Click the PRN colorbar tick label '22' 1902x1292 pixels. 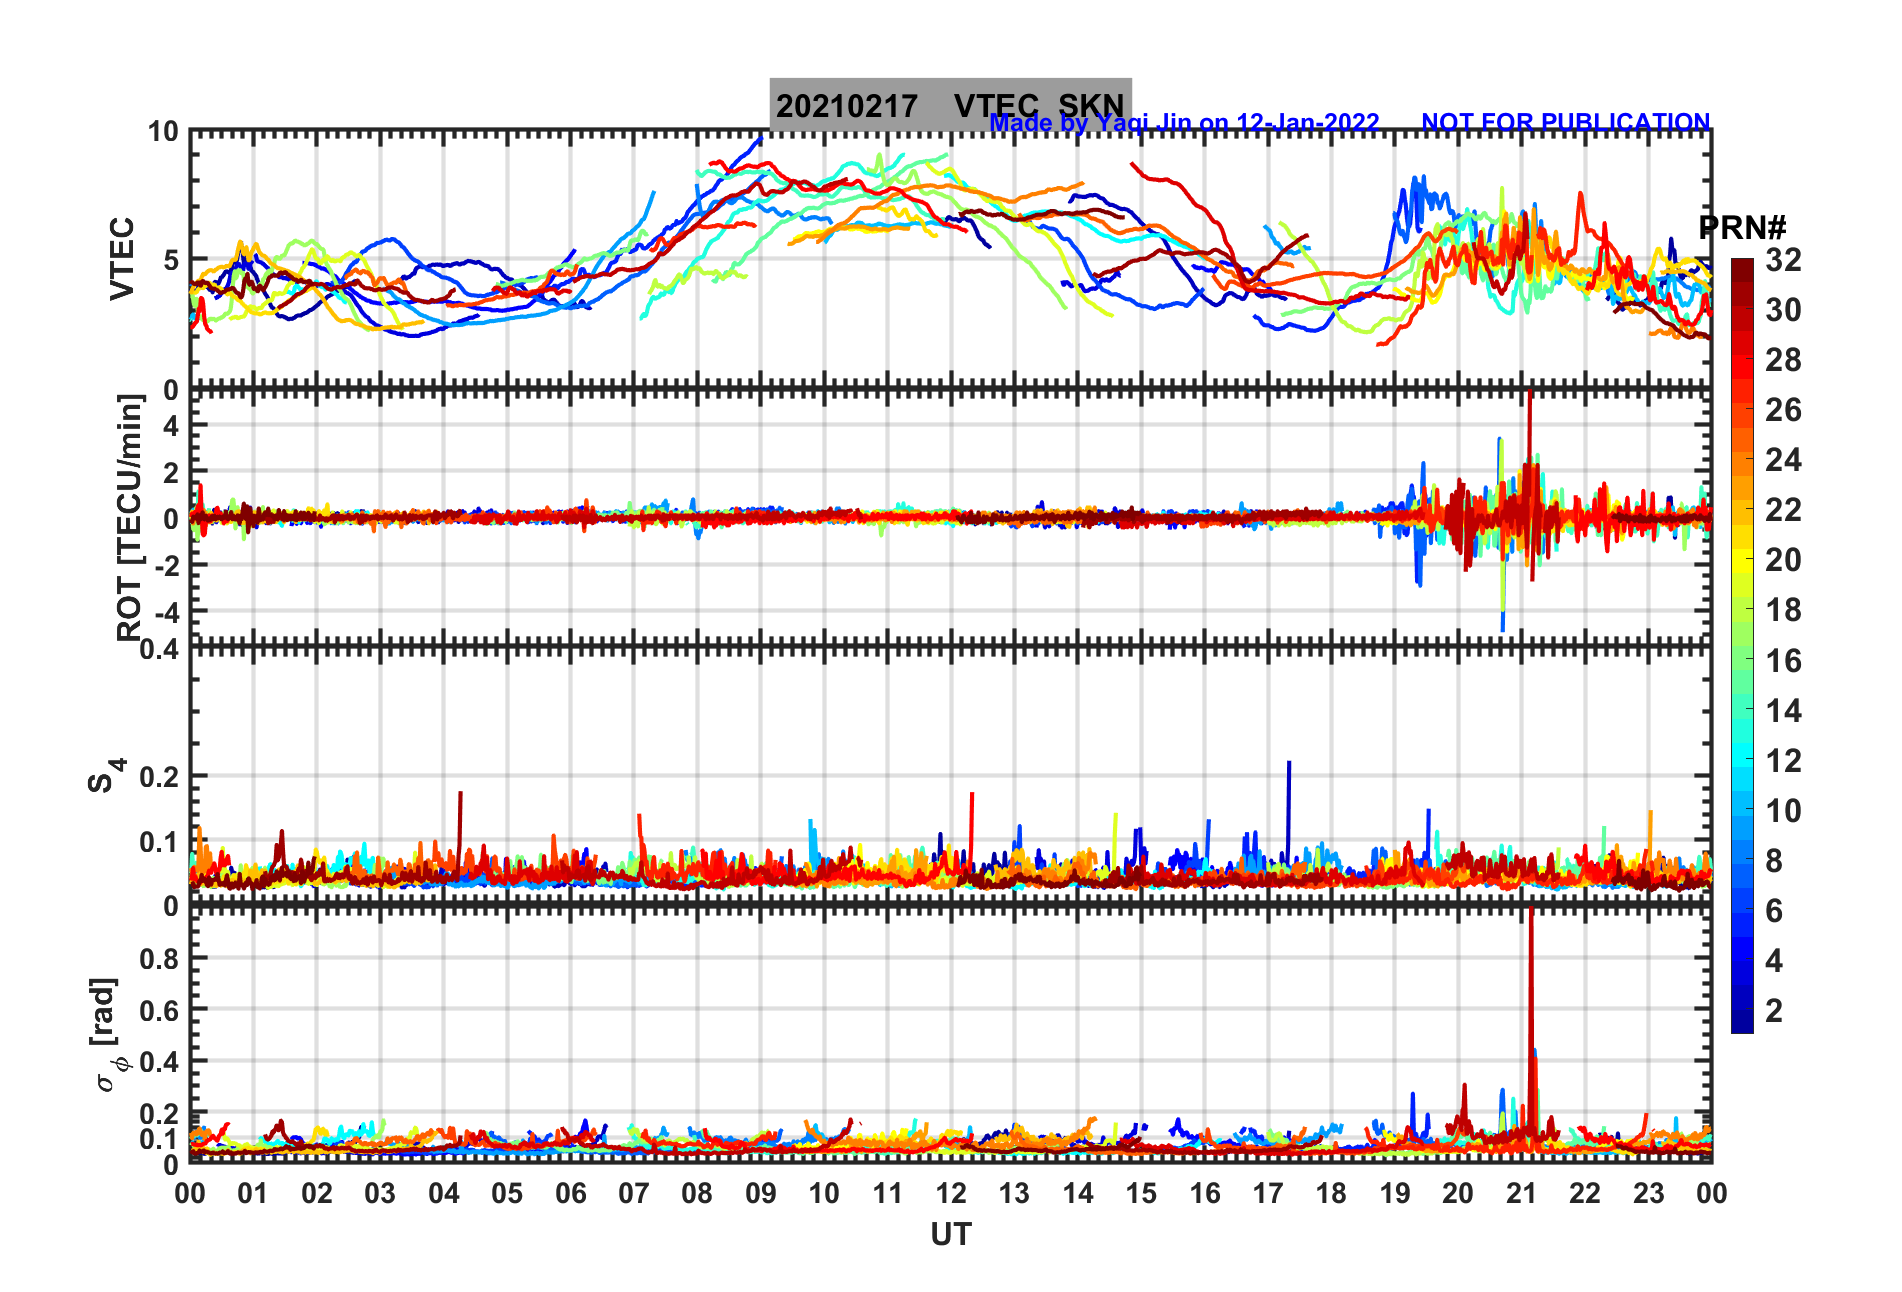(1783, 510)
